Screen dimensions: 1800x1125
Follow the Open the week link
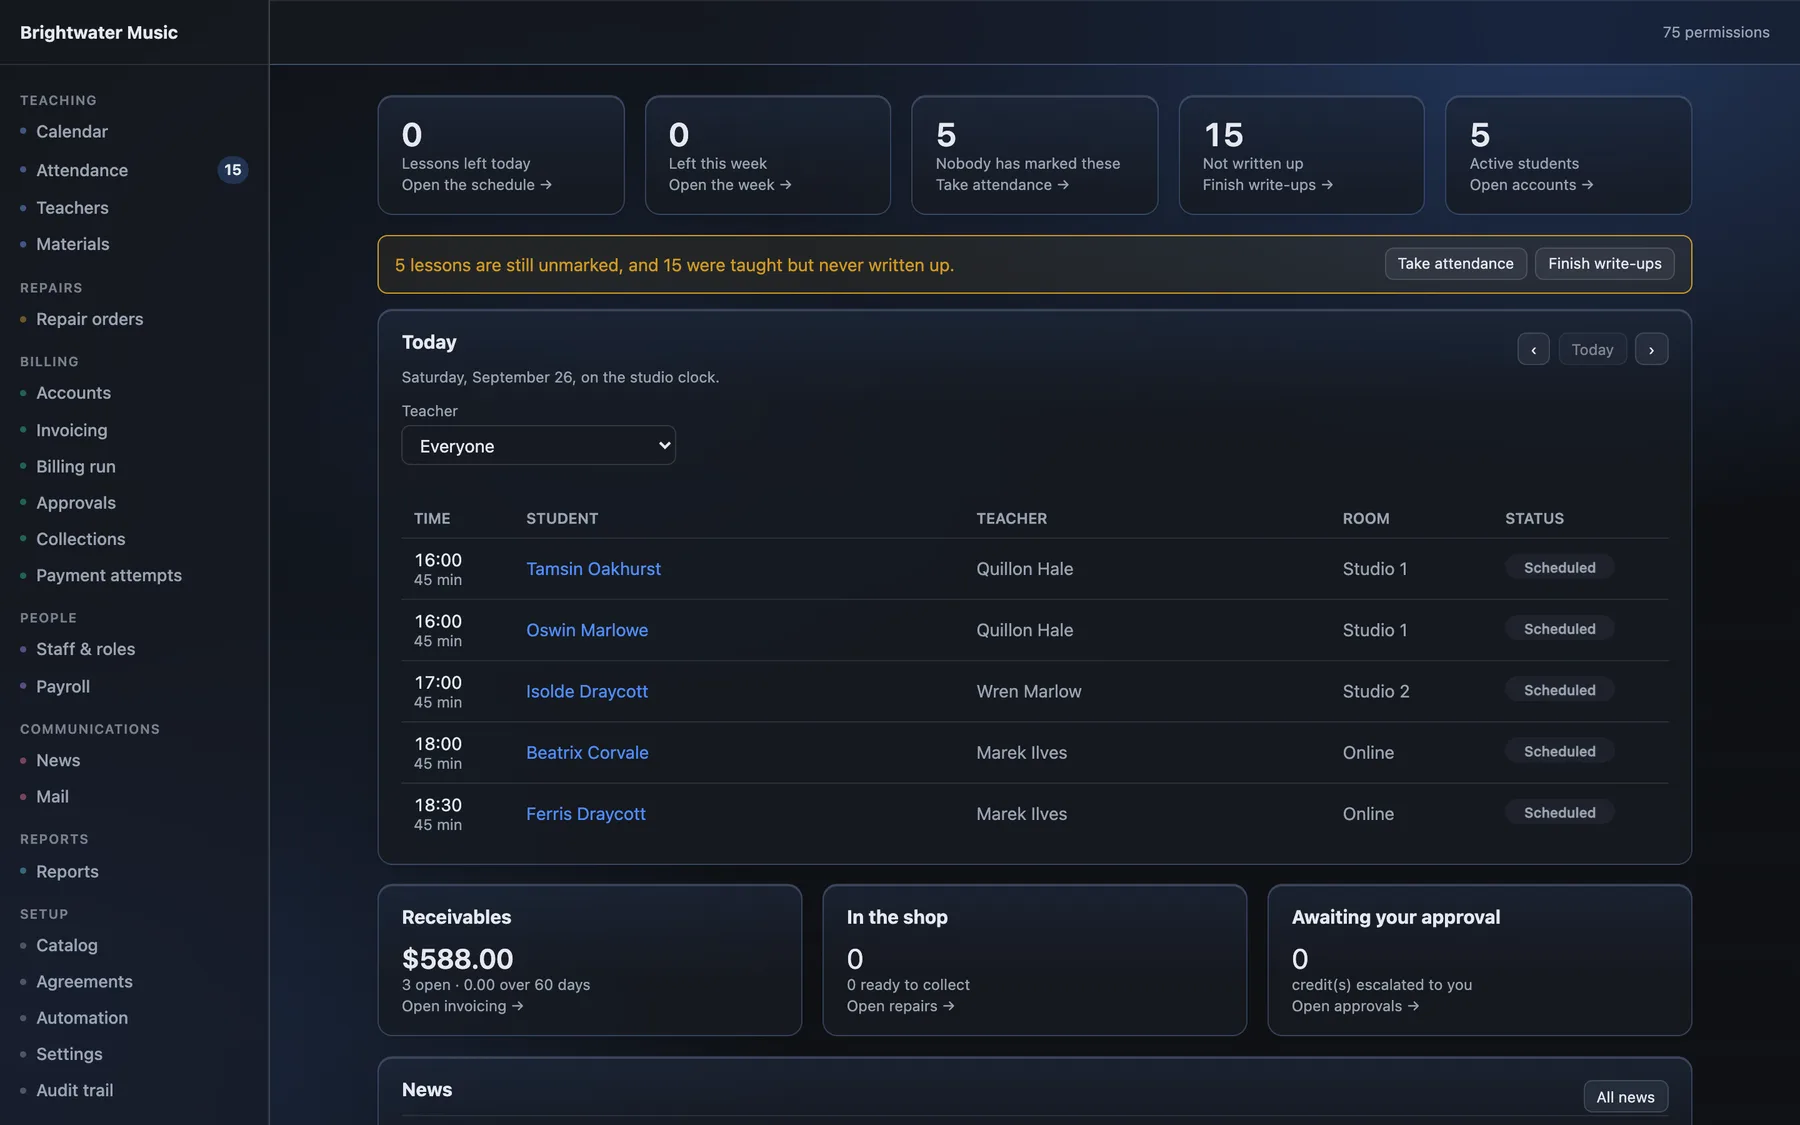point(730,185)
